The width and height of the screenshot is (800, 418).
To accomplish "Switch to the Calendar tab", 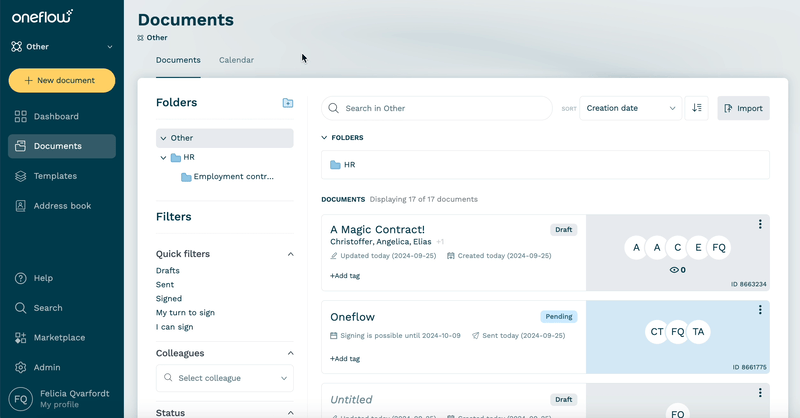I will (x=236, y=60).
